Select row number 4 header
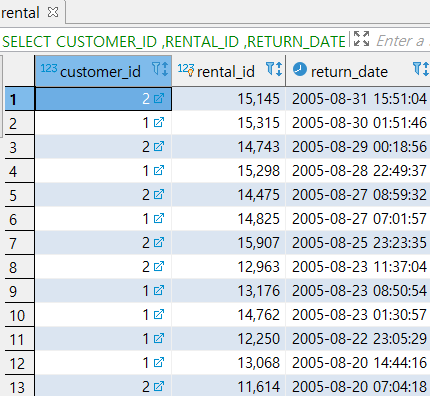Image resolution: width=430 pixels, height=396 pixels. pyautogui.click(x=19, y=171)
